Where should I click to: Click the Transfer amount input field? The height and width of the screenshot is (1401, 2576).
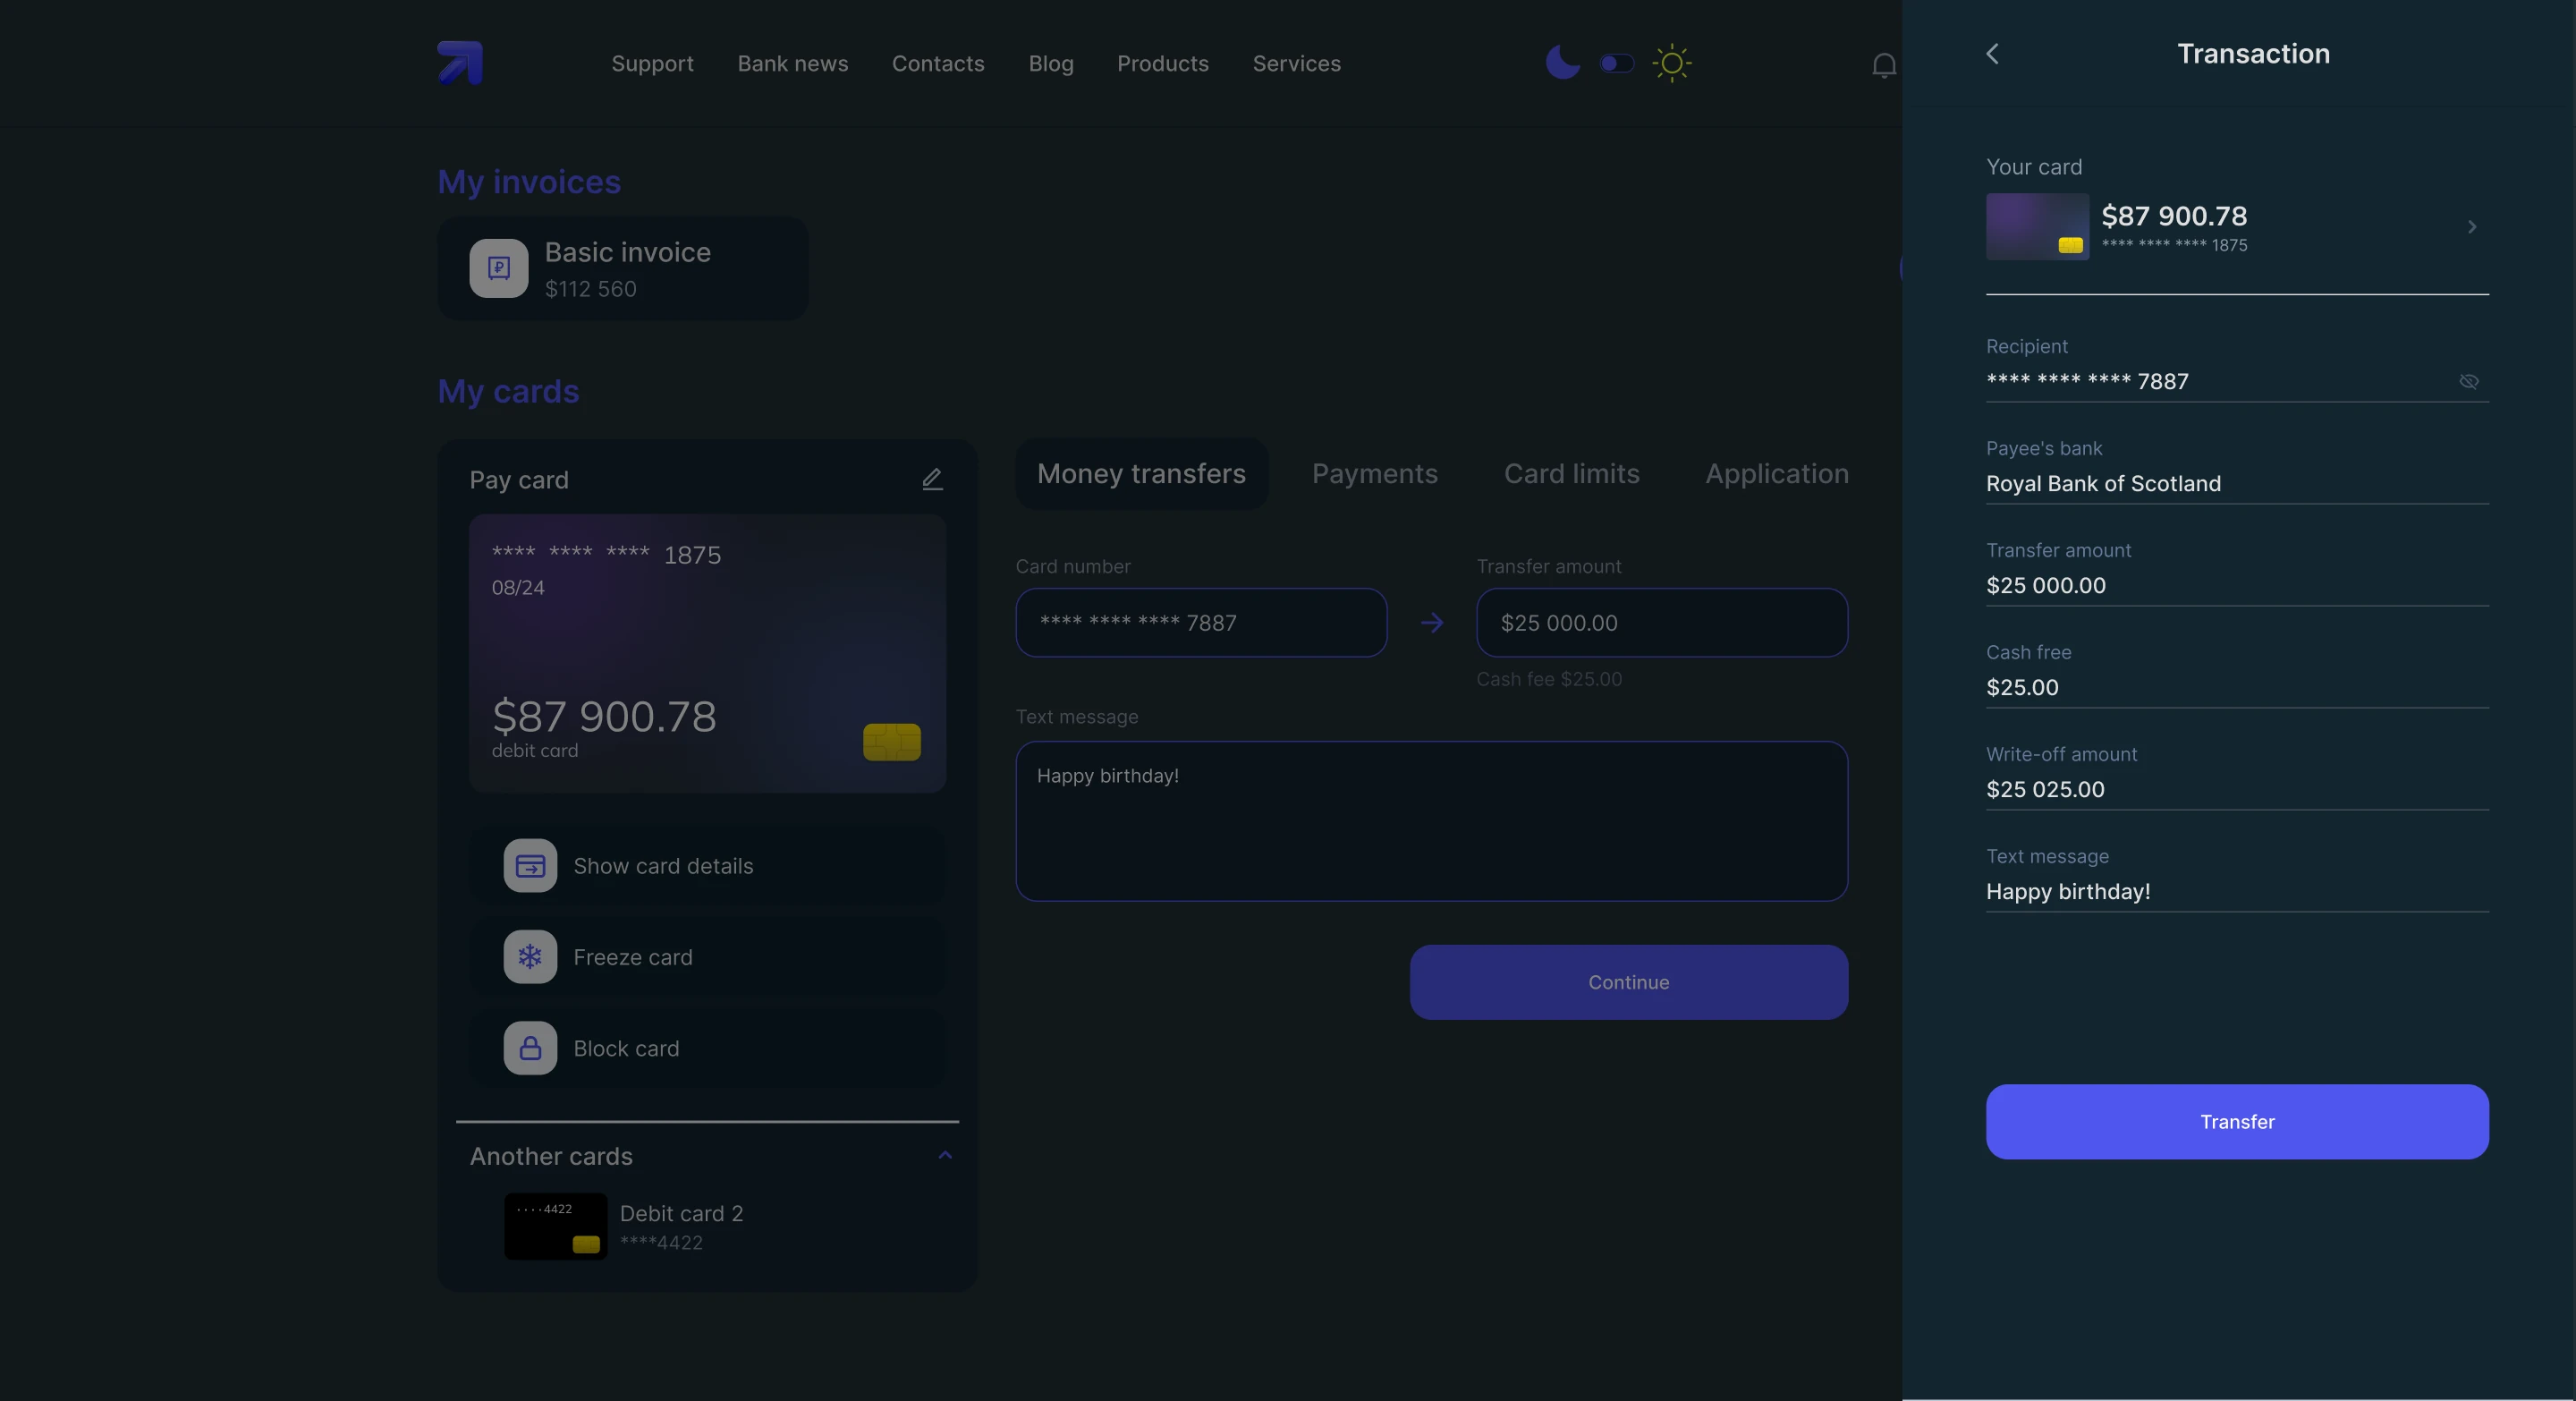1662,623
